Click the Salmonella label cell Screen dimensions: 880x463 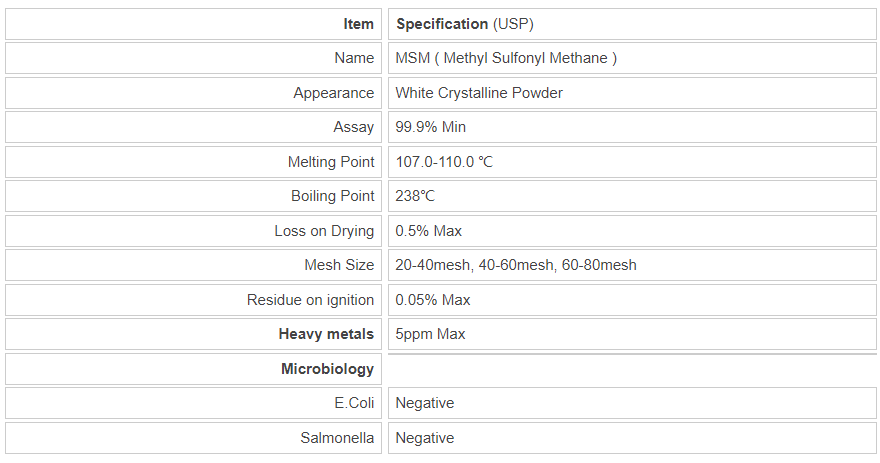[337, 438]
